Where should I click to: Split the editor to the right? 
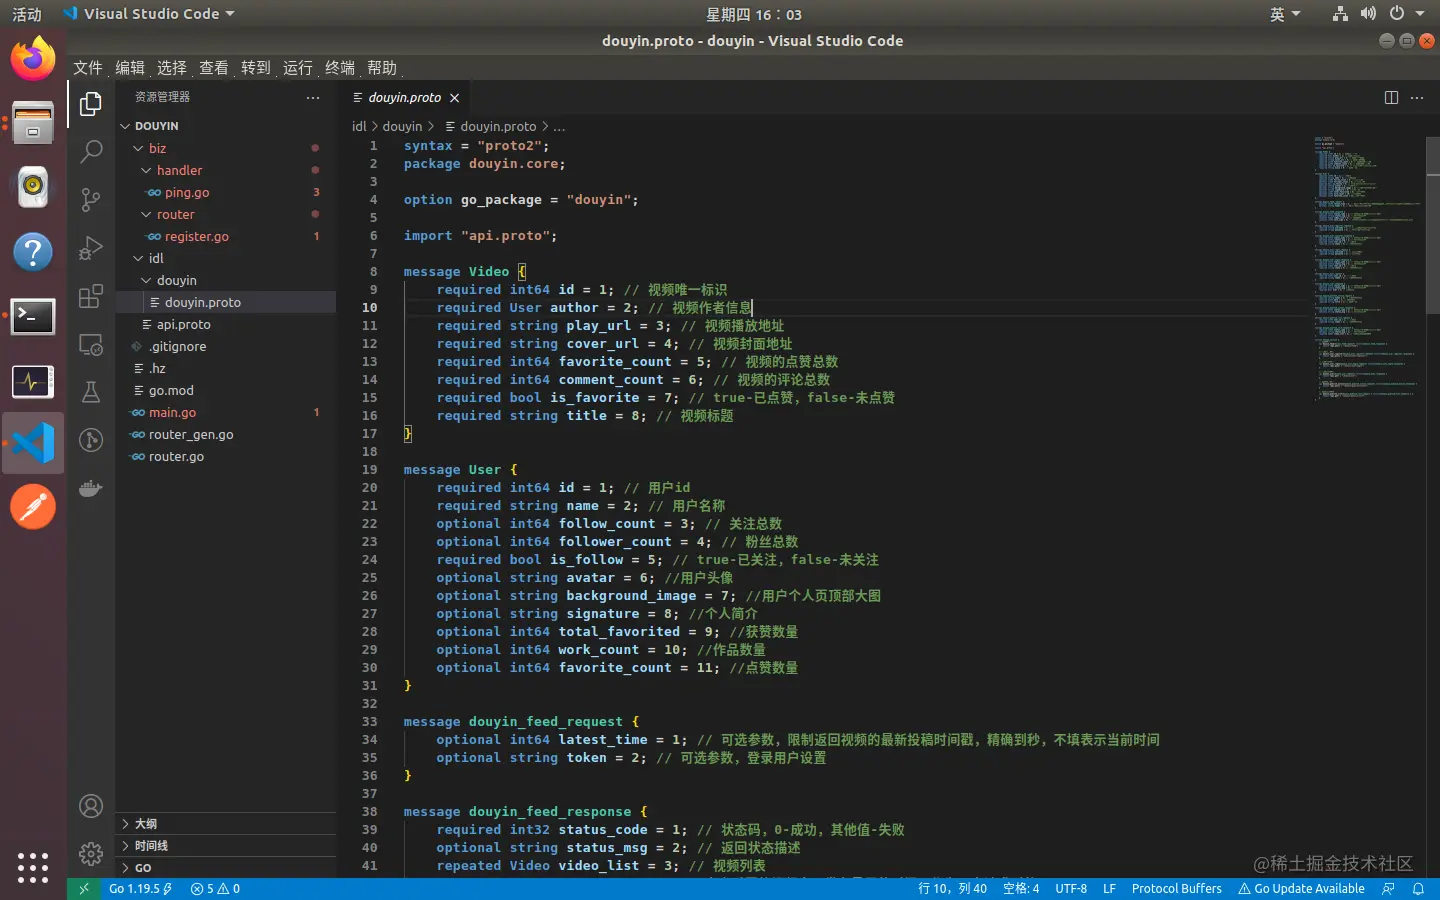(1391, 97)
